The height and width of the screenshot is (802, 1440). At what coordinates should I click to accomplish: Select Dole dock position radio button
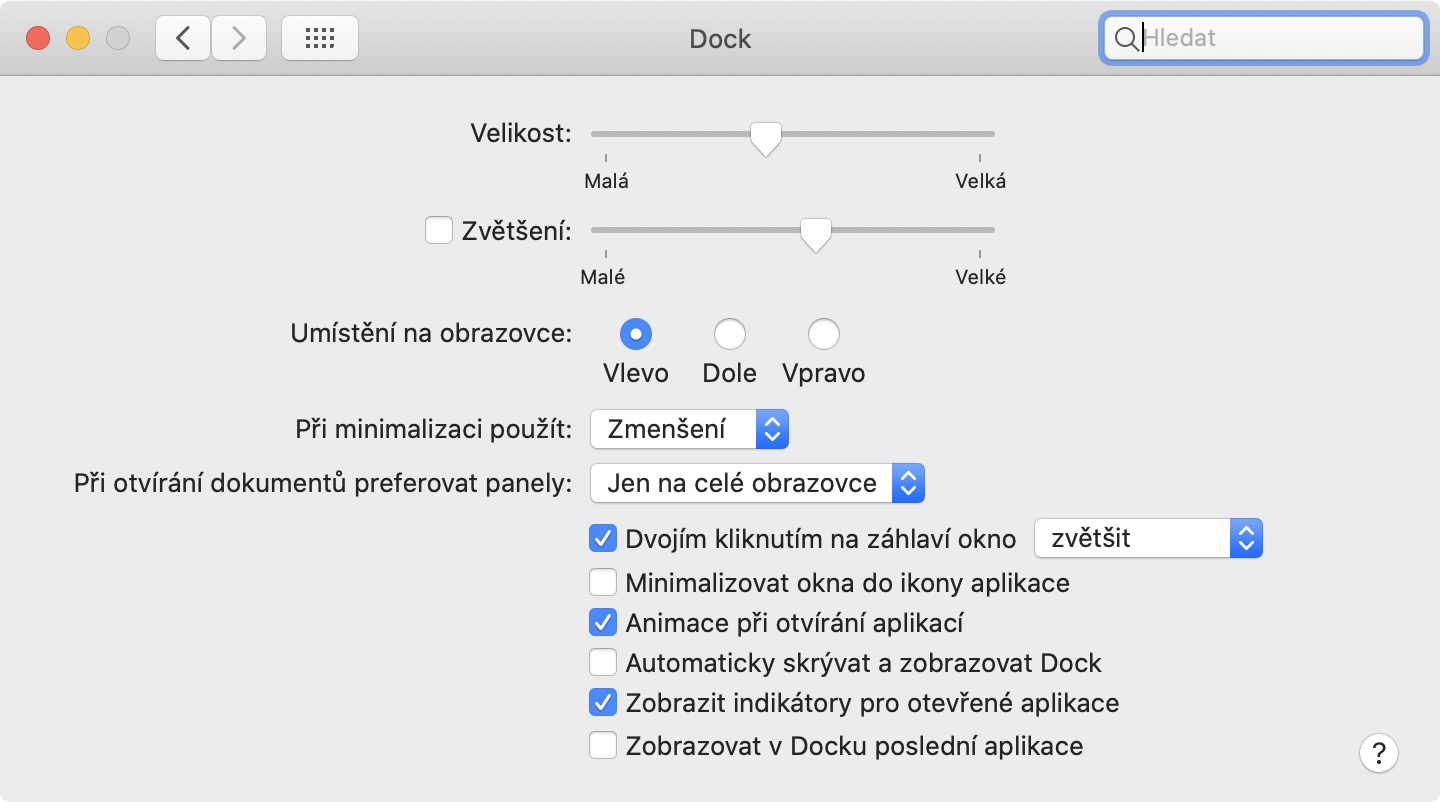point(729,334)
